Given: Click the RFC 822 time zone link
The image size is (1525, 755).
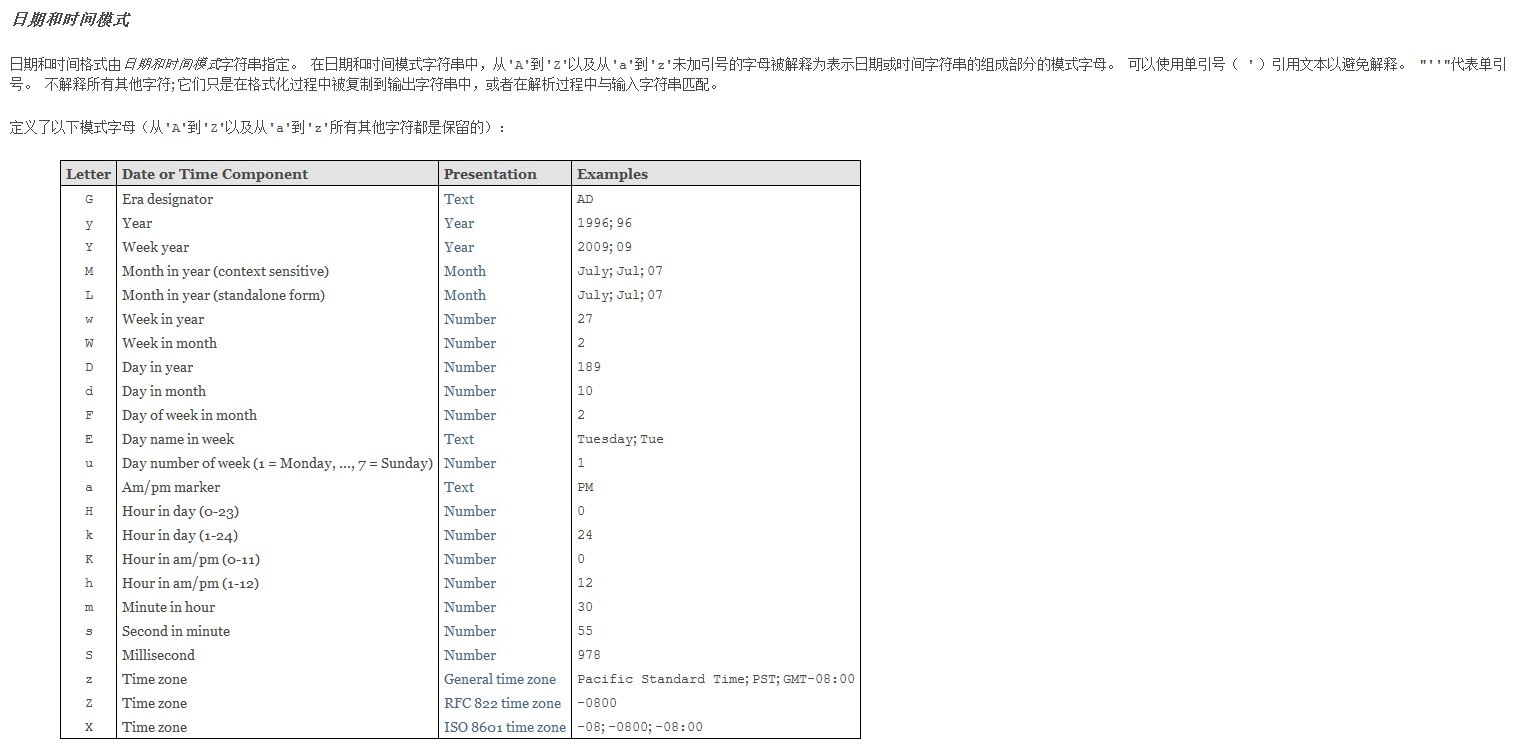Looking at the screenshot, I should click(x=502, y=703).
